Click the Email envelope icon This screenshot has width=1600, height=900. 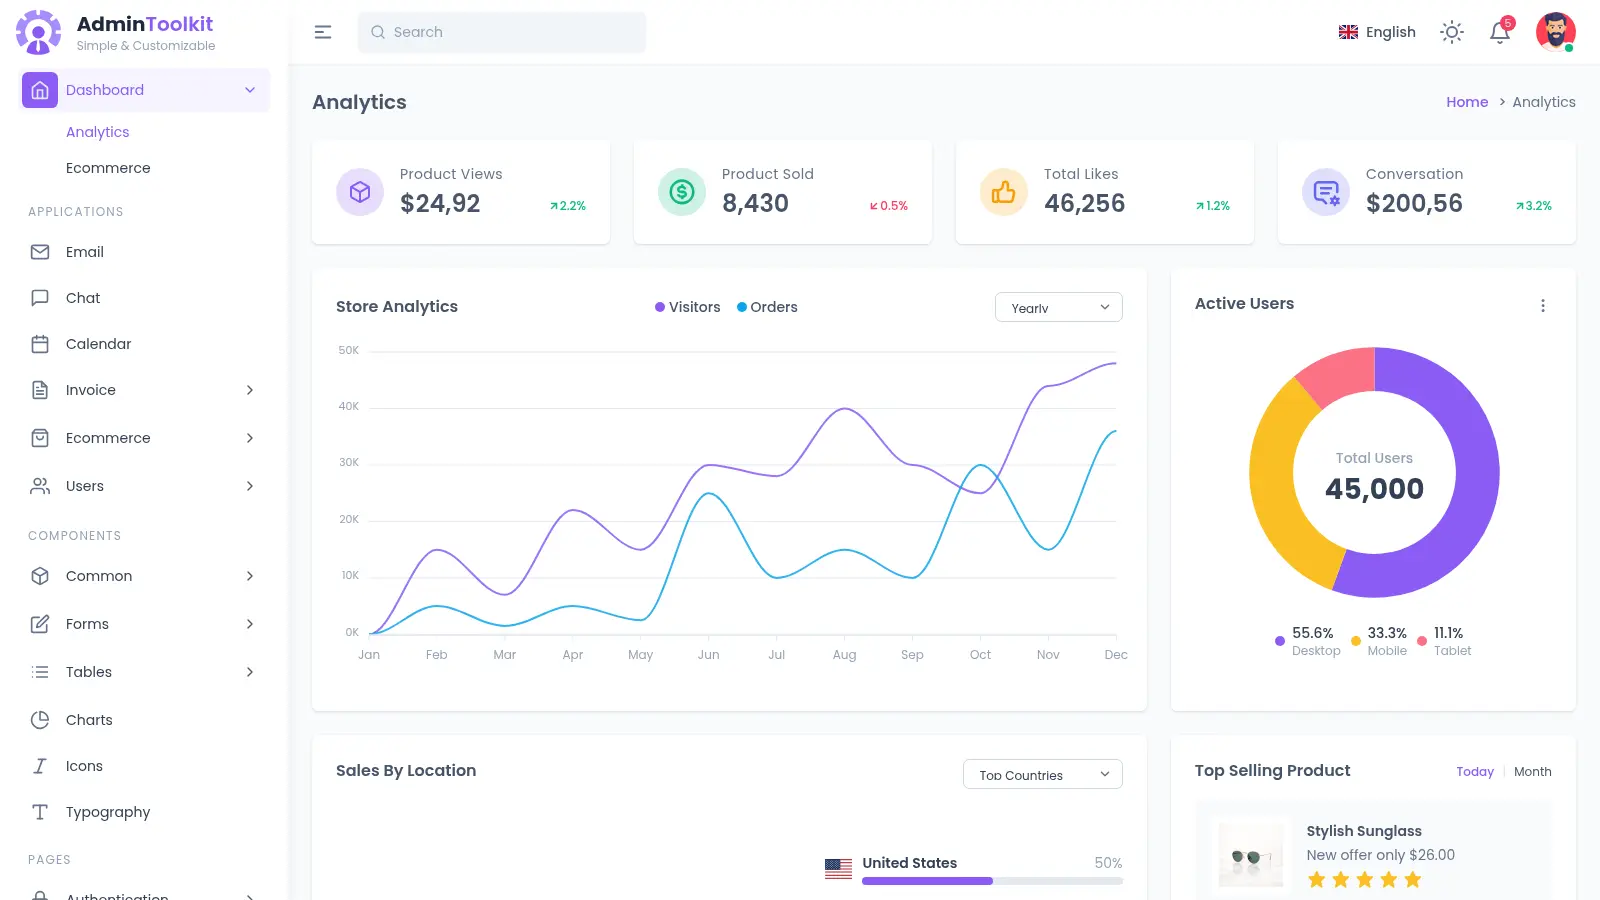coord(40,252)
